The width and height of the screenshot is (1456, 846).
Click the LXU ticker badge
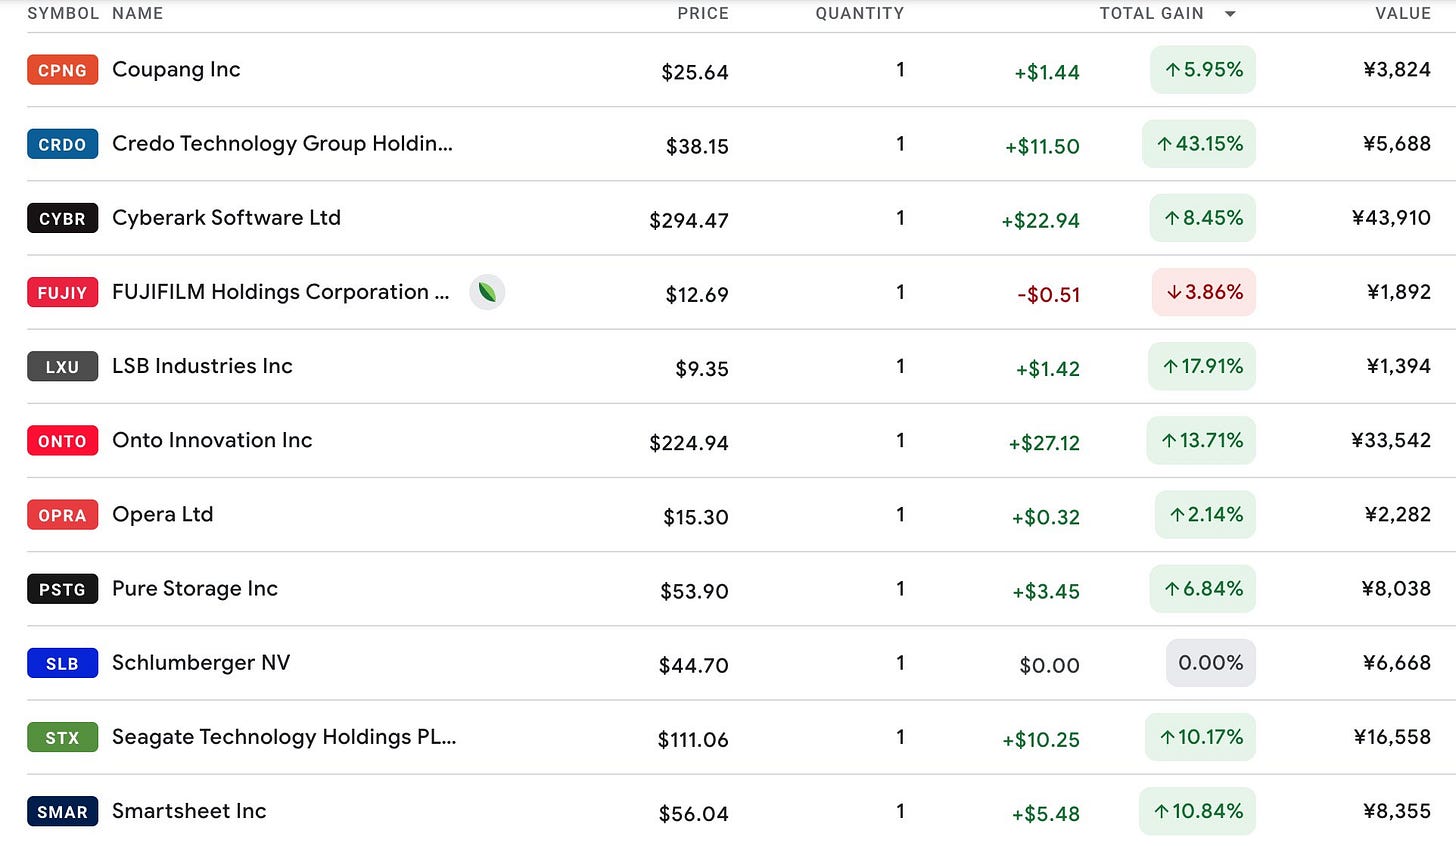coord(62,366)
